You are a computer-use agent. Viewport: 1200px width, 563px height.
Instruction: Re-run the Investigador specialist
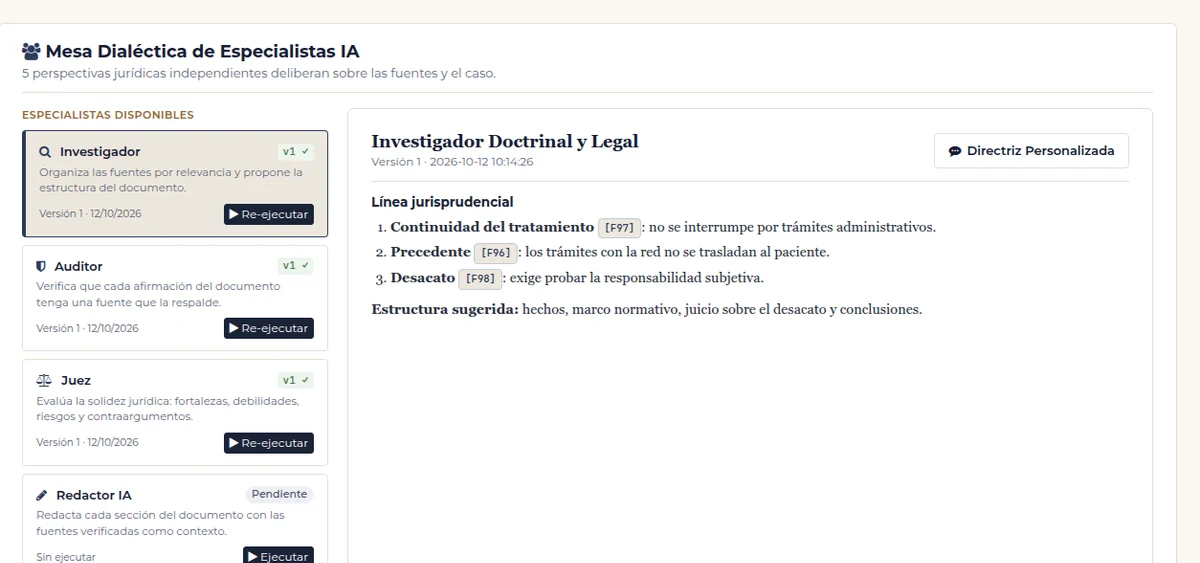(268, 214)
